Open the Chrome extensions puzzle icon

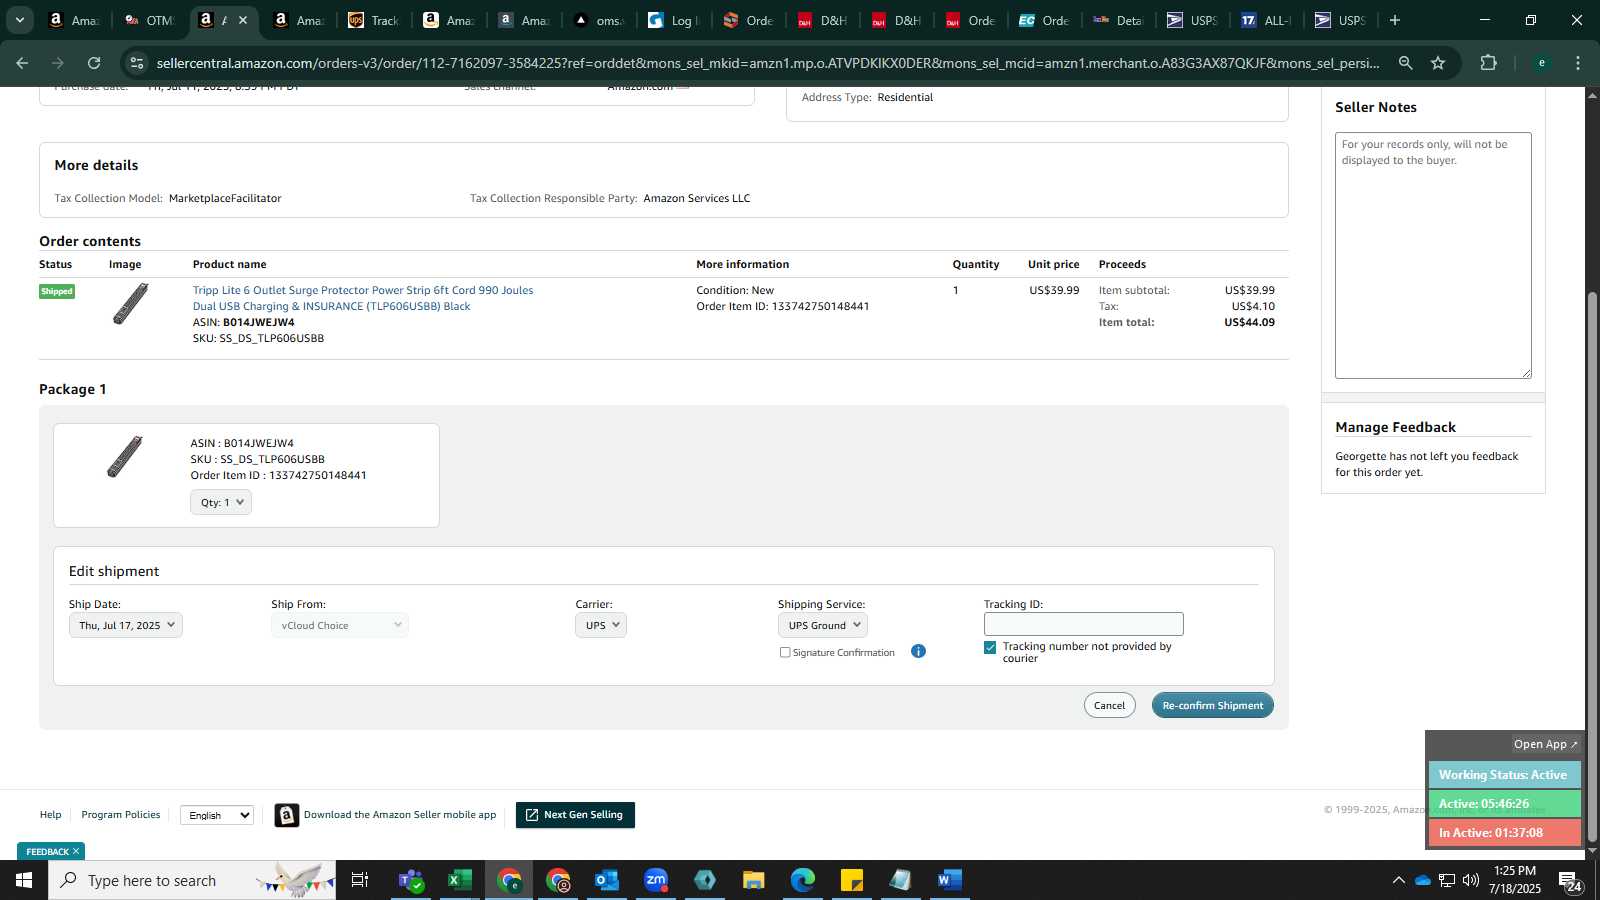(1488, 63)
